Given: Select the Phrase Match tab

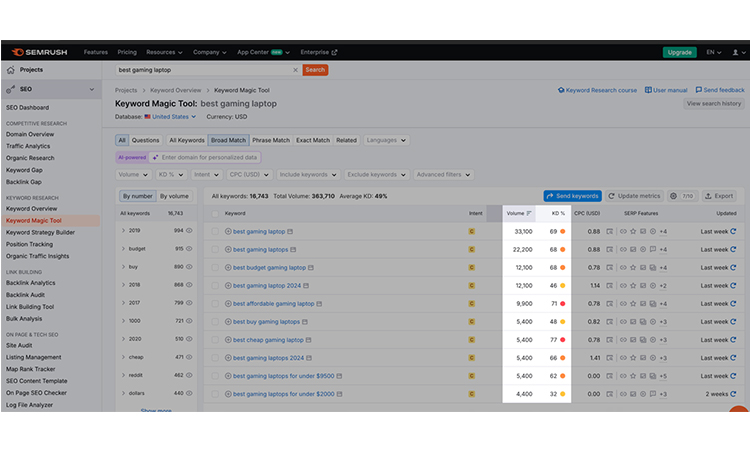Looking at the screenshot, I should point(271,140).
